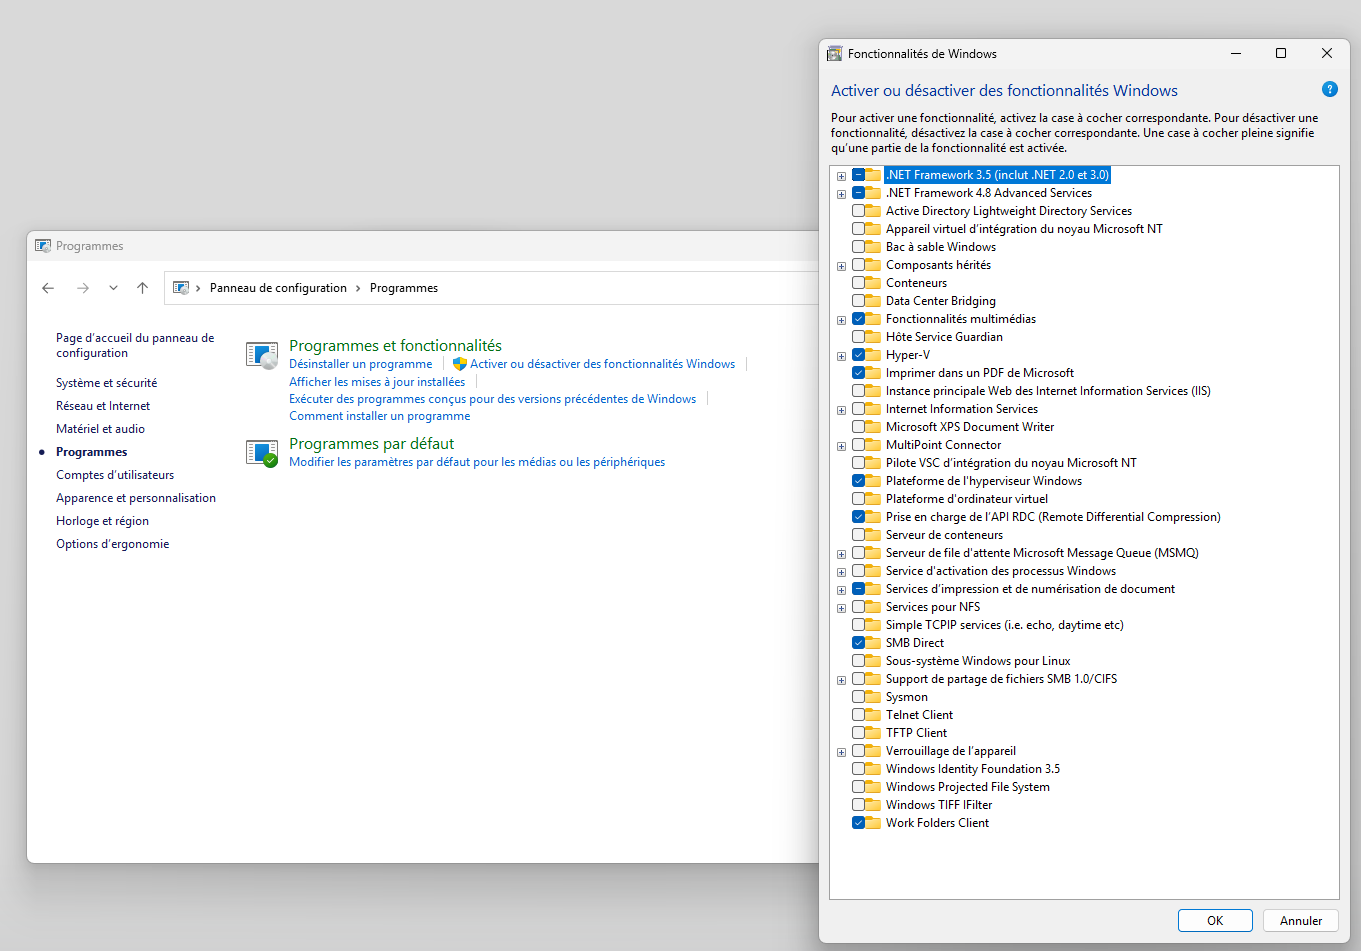Expand the Internet Information Services node
1361x951 pixels.
(841, 410)
